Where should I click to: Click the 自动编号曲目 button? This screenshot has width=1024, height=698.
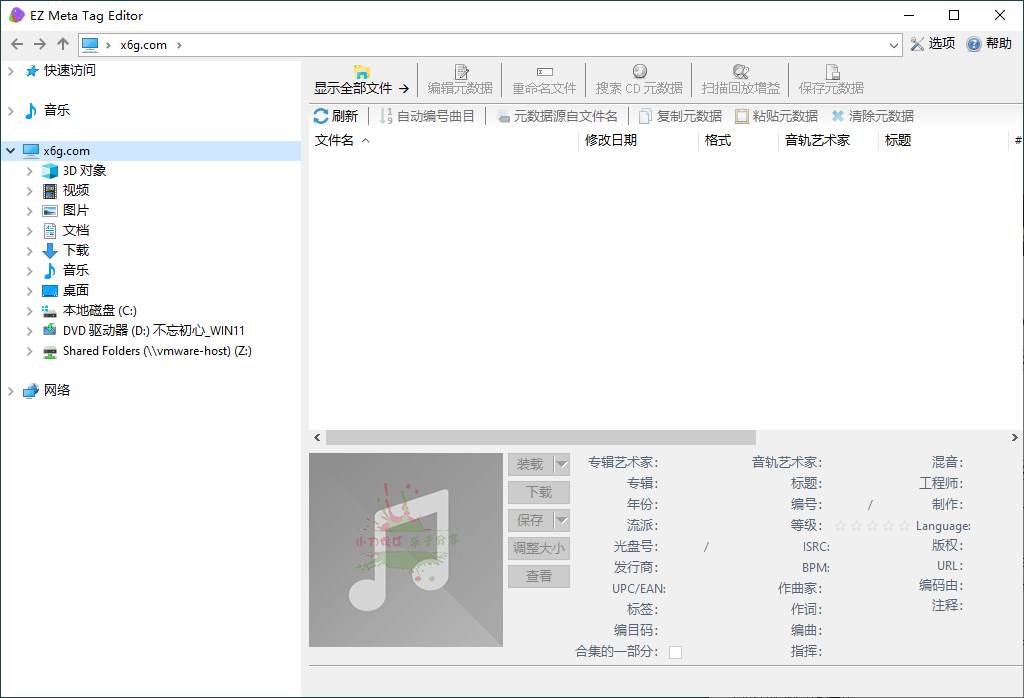[427, 116]
